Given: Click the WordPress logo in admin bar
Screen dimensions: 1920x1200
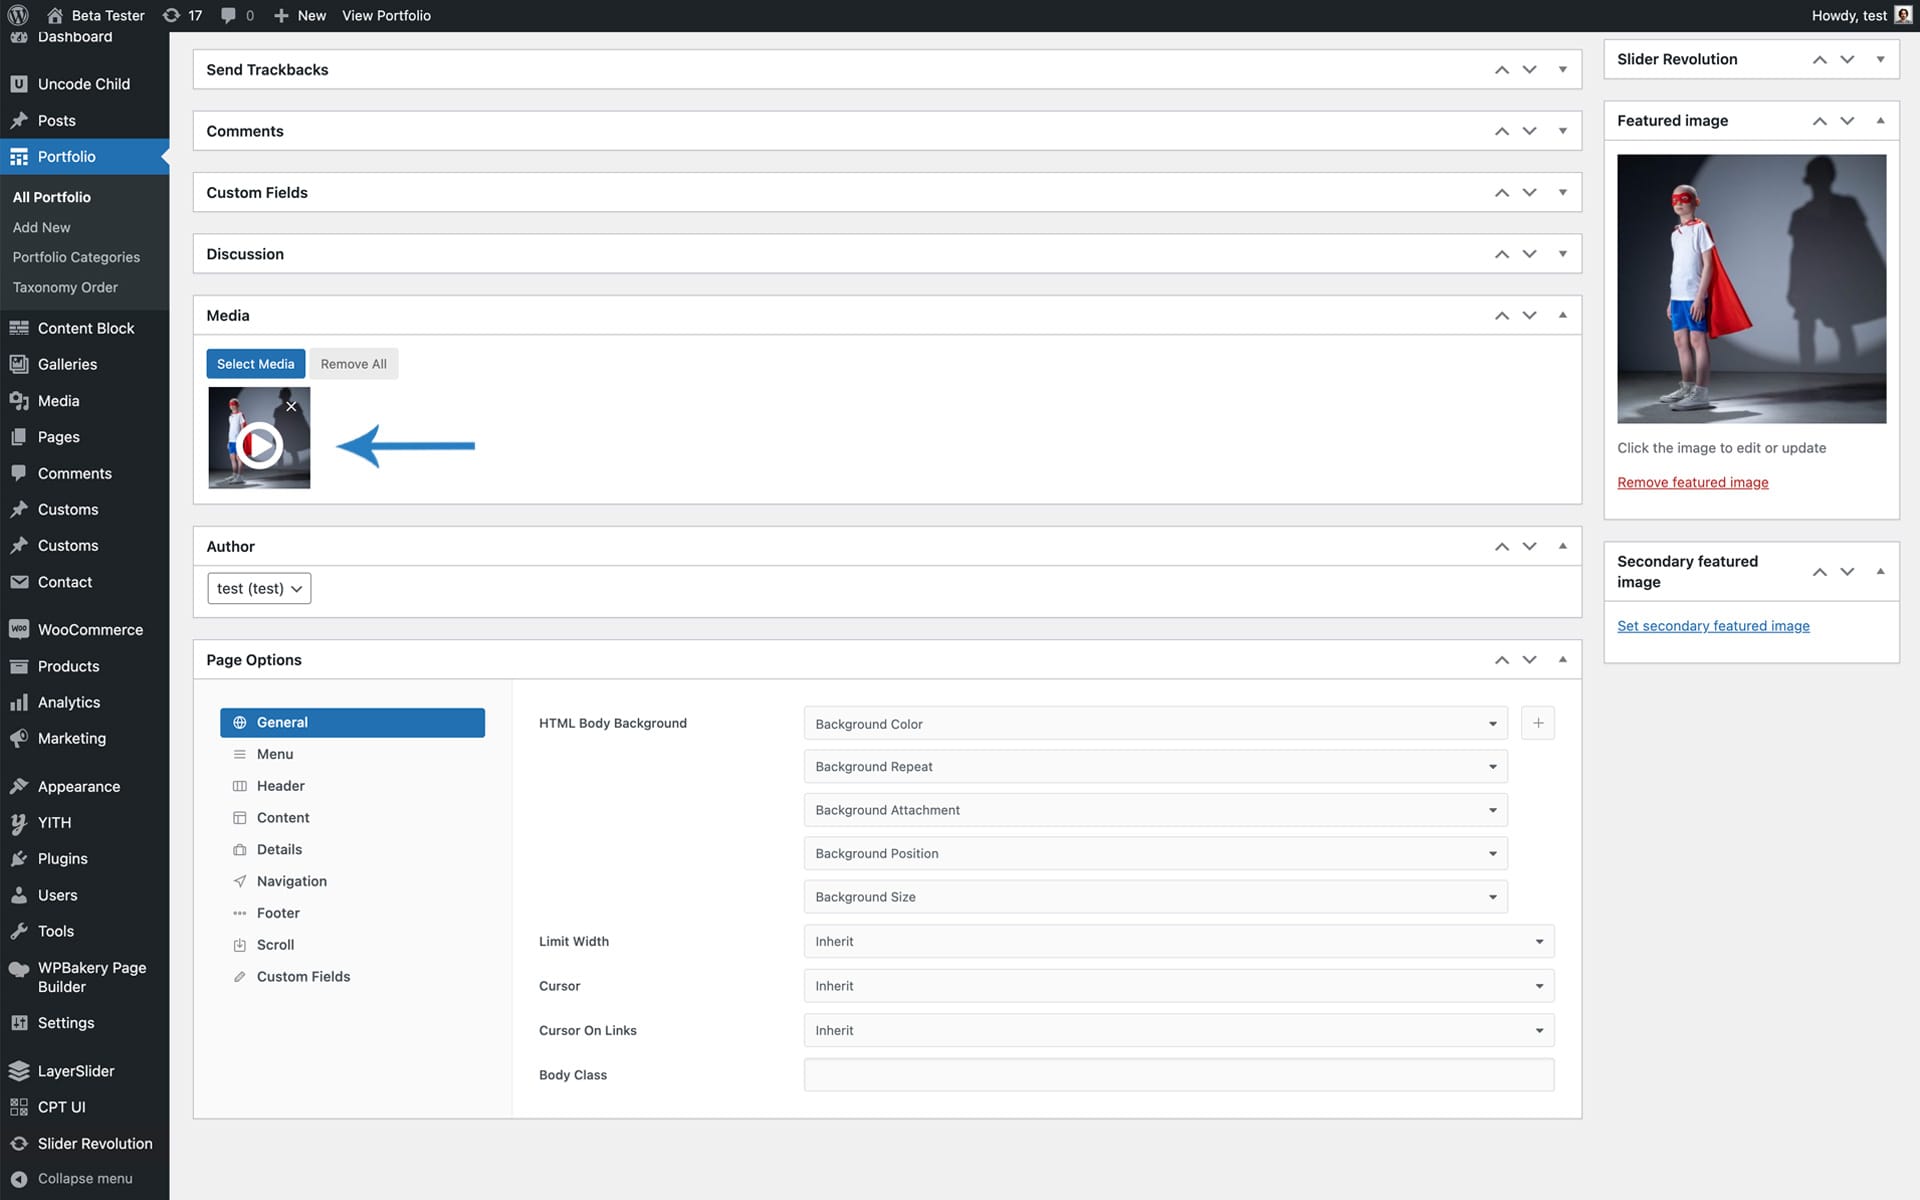Looking at the screenshot, I should 18,15.
